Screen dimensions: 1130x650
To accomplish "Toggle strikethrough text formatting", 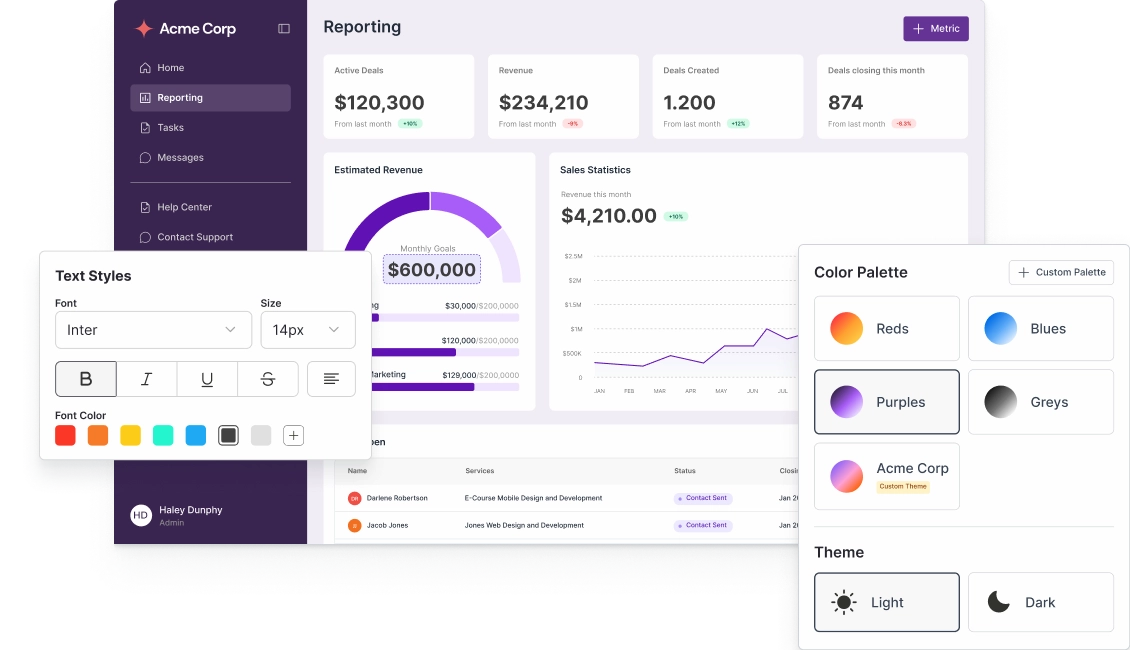I will pos(267,379).
